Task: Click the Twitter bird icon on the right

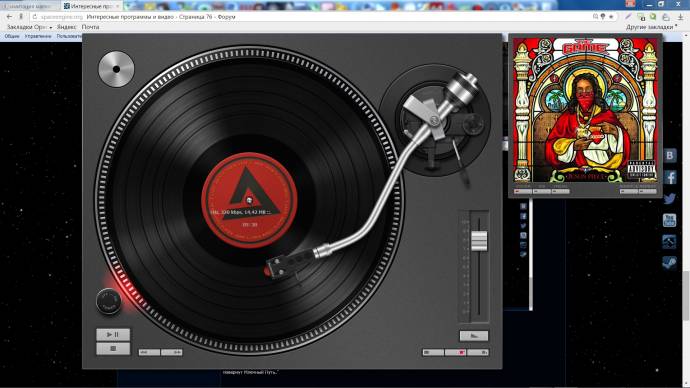Action: (x=670, y=198)
